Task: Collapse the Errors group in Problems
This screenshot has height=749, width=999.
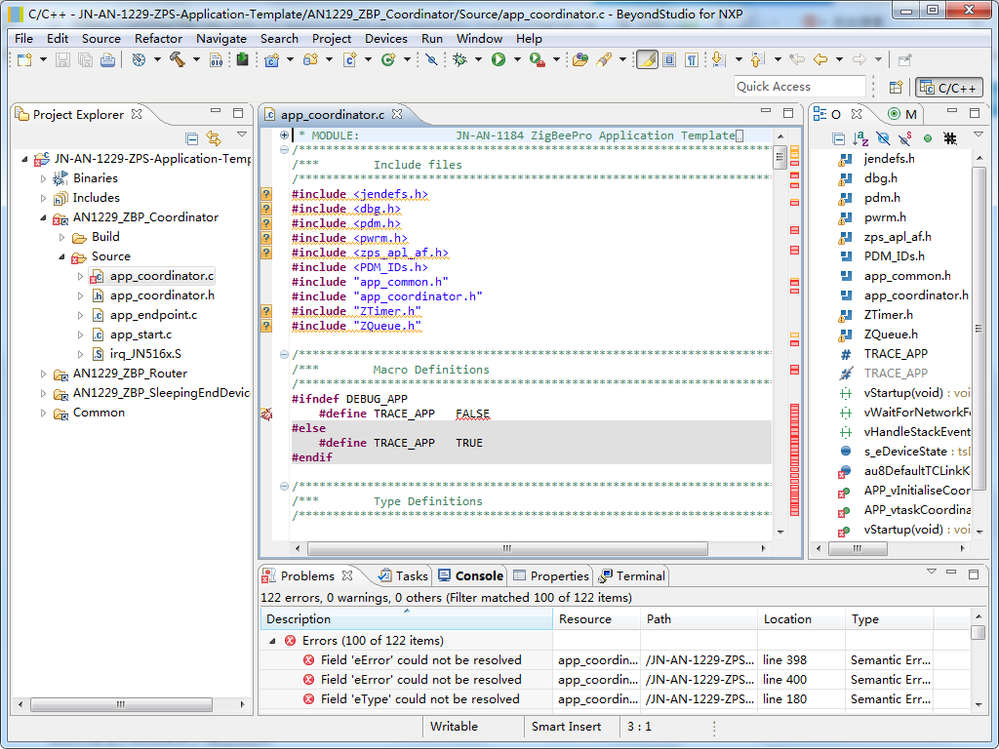Action: tap(272, 641)
